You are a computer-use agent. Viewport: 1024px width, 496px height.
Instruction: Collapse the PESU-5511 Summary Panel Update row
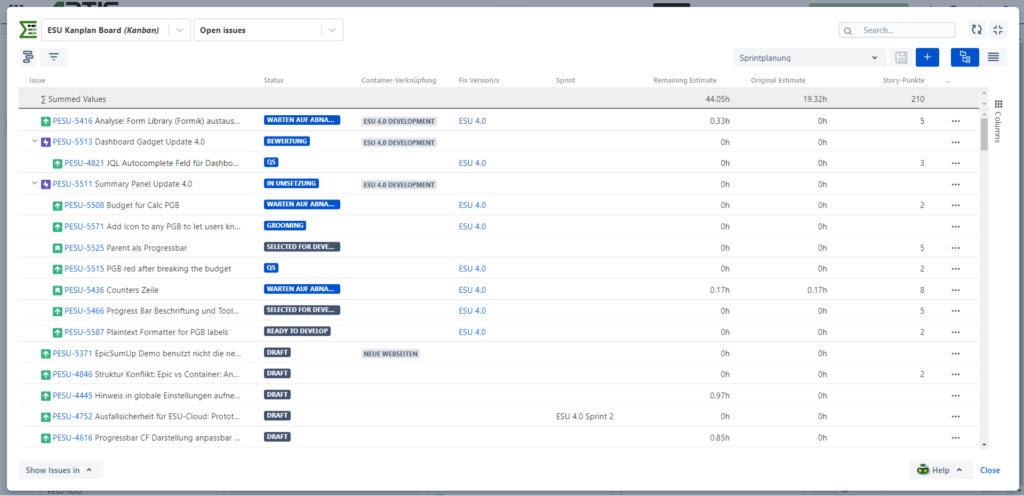[35, 184]
